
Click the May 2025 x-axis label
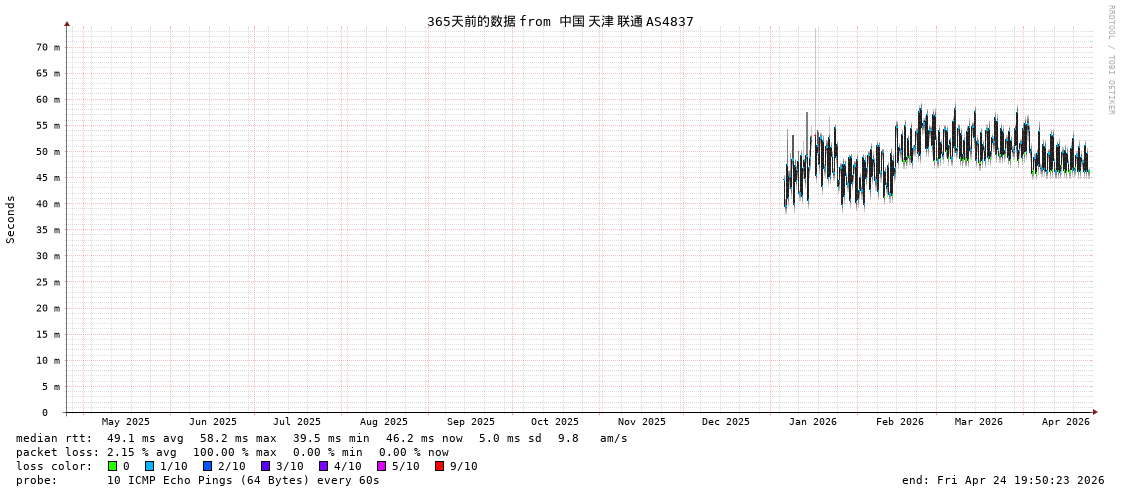[x=125, y=422]
